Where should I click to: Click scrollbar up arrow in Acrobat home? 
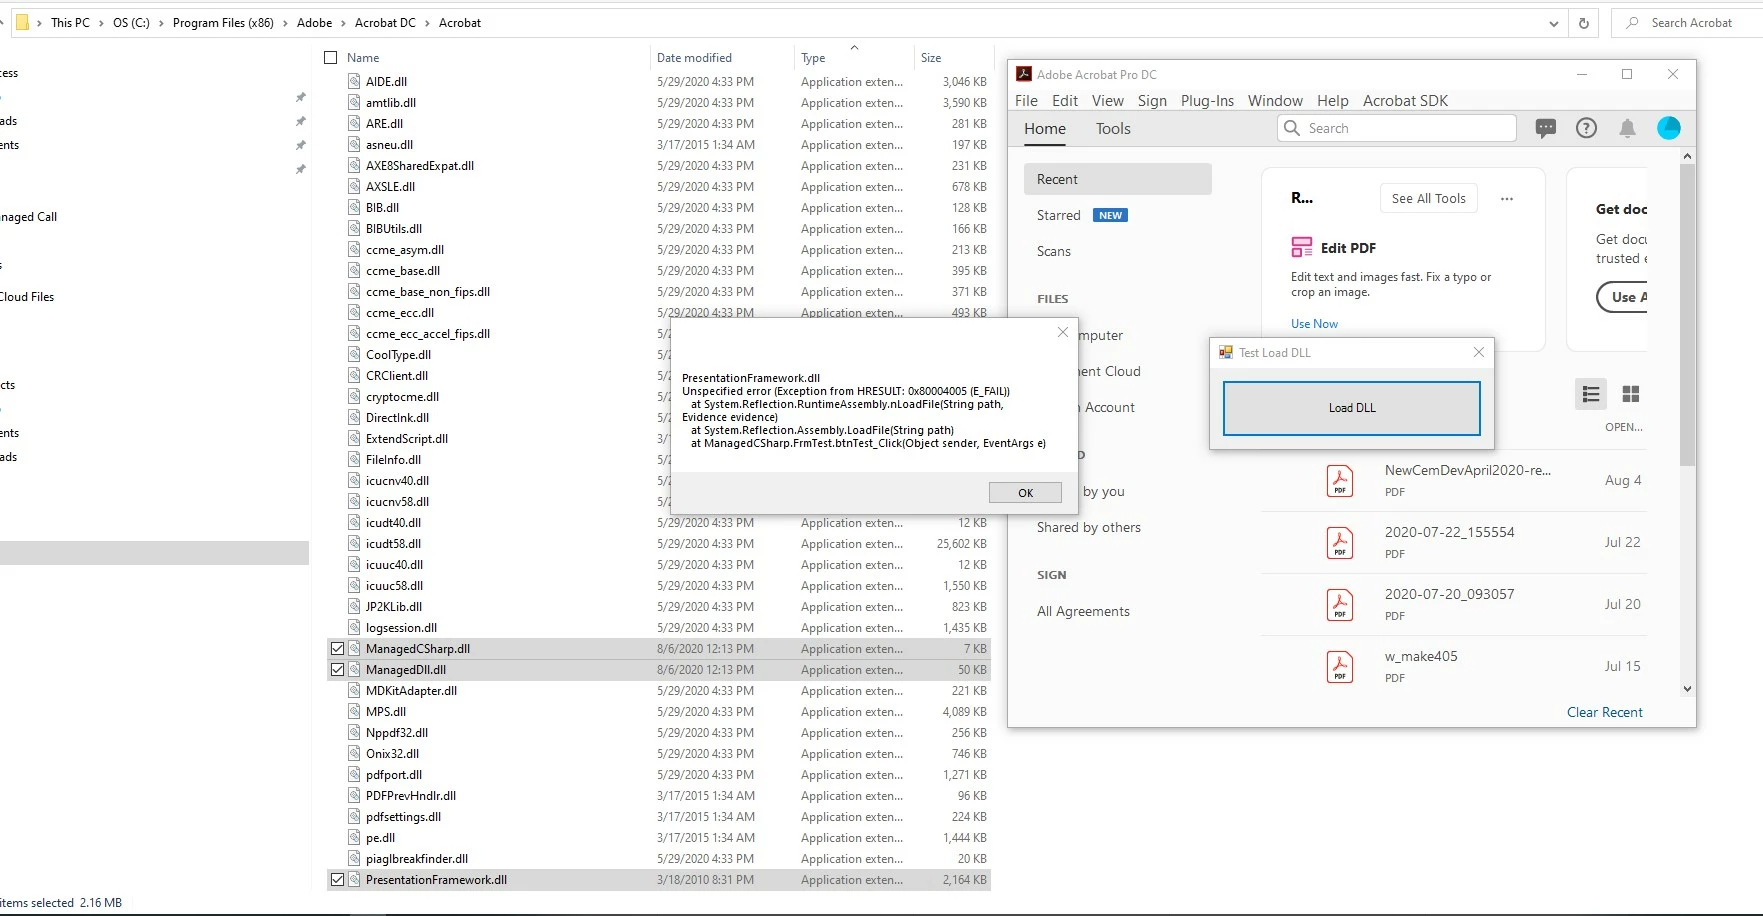coord(1687,156)
